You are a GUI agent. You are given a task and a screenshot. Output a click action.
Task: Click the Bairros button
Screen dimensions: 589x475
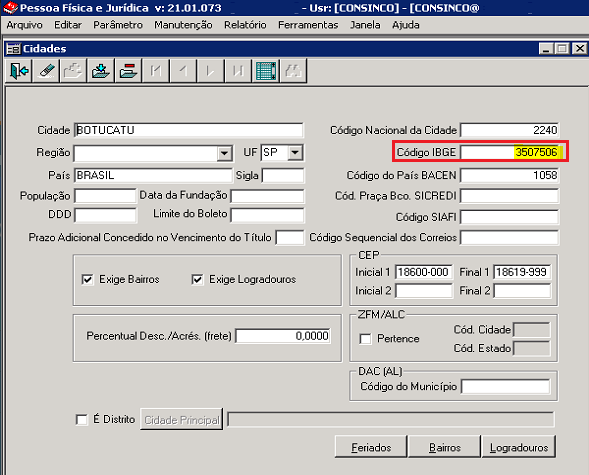[444, 447]
